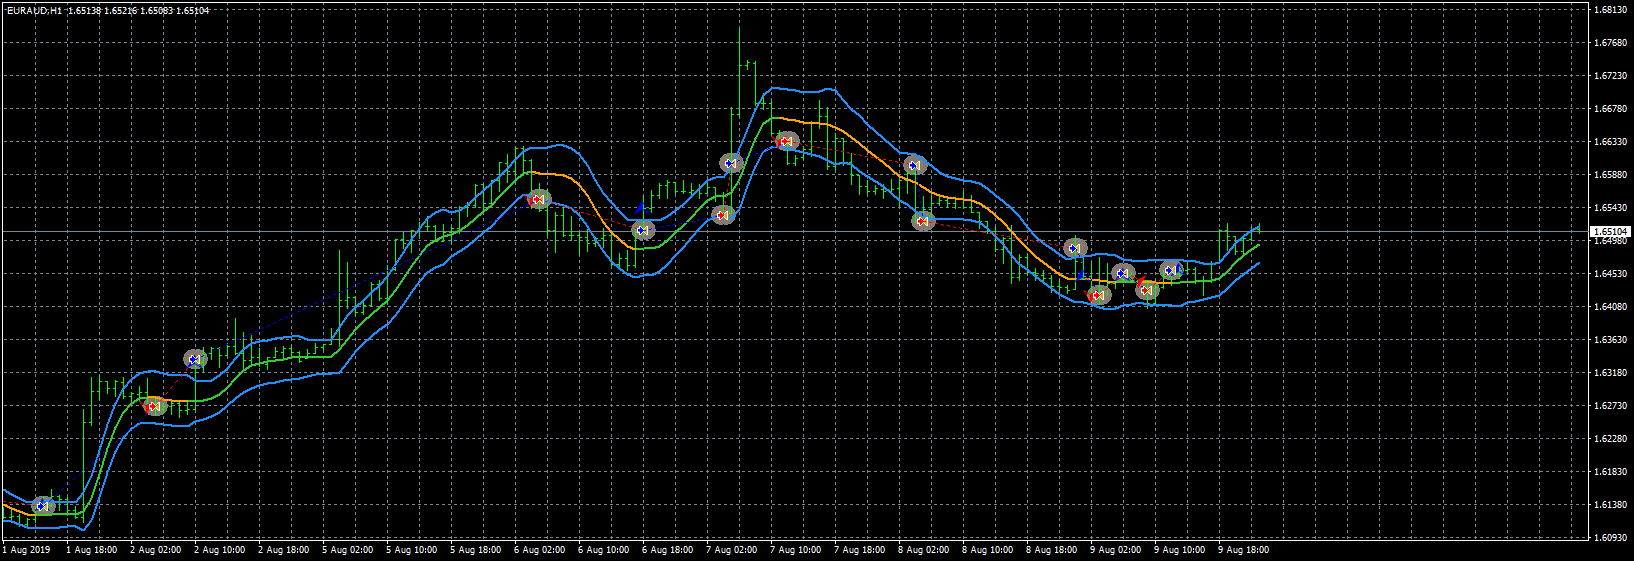The height and width of the screenshot is (561, 1634).
Task: Click the 9 Aug 02:00 time label
Action: point(1115,549)
